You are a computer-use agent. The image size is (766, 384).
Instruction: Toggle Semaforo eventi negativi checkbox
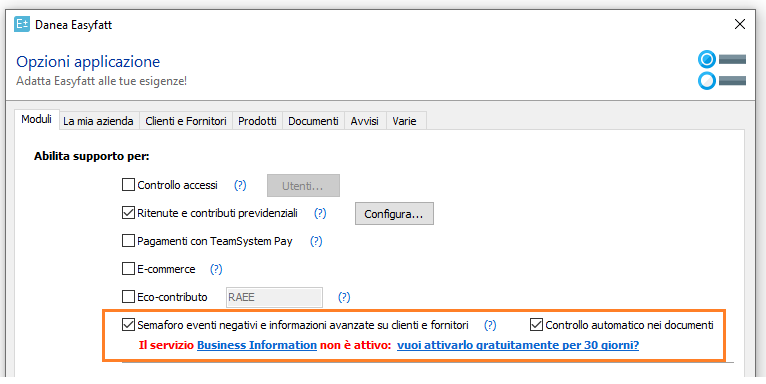click(x=128, y=325)
